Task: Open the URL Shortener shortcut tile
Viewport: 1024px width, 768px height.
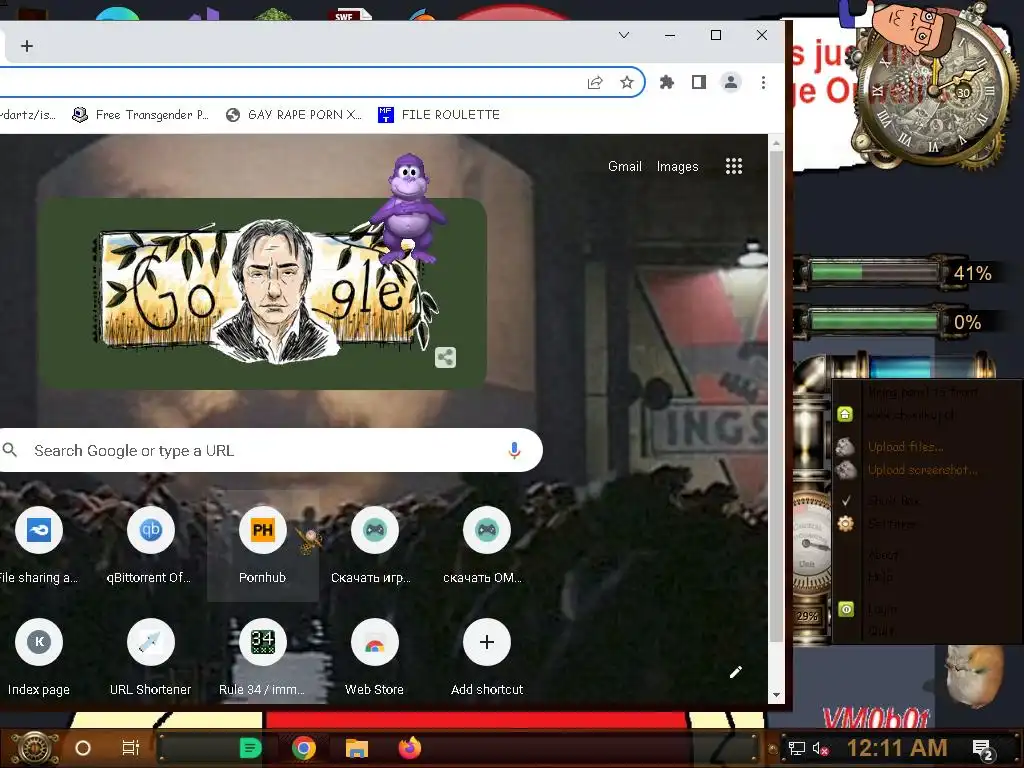Action: click(x=150, y=658)
